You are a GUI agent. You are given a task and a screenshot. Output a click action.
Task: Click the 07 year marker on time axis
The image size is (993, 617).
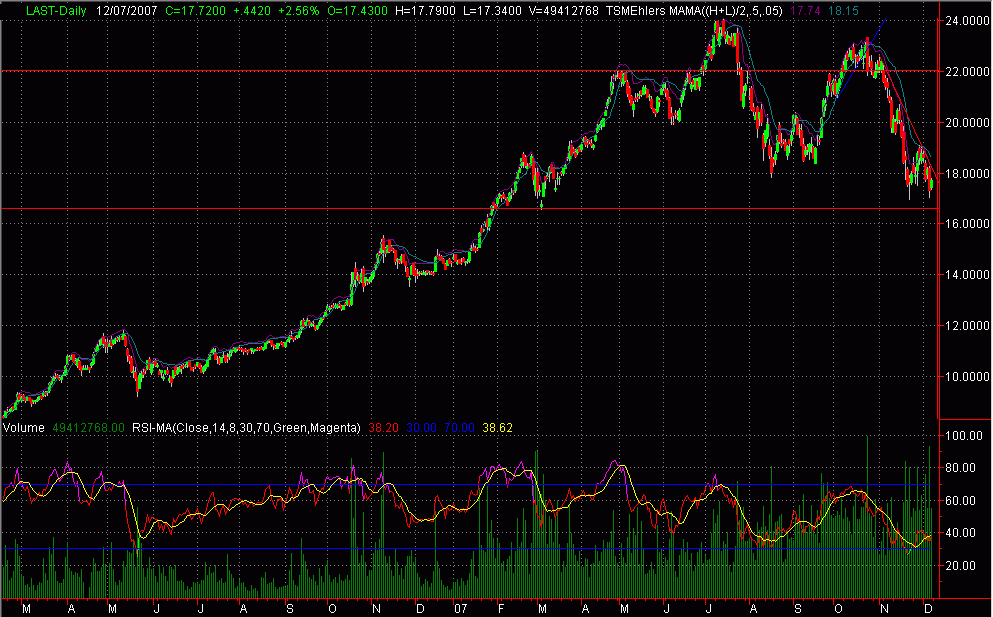coord(461,607)
